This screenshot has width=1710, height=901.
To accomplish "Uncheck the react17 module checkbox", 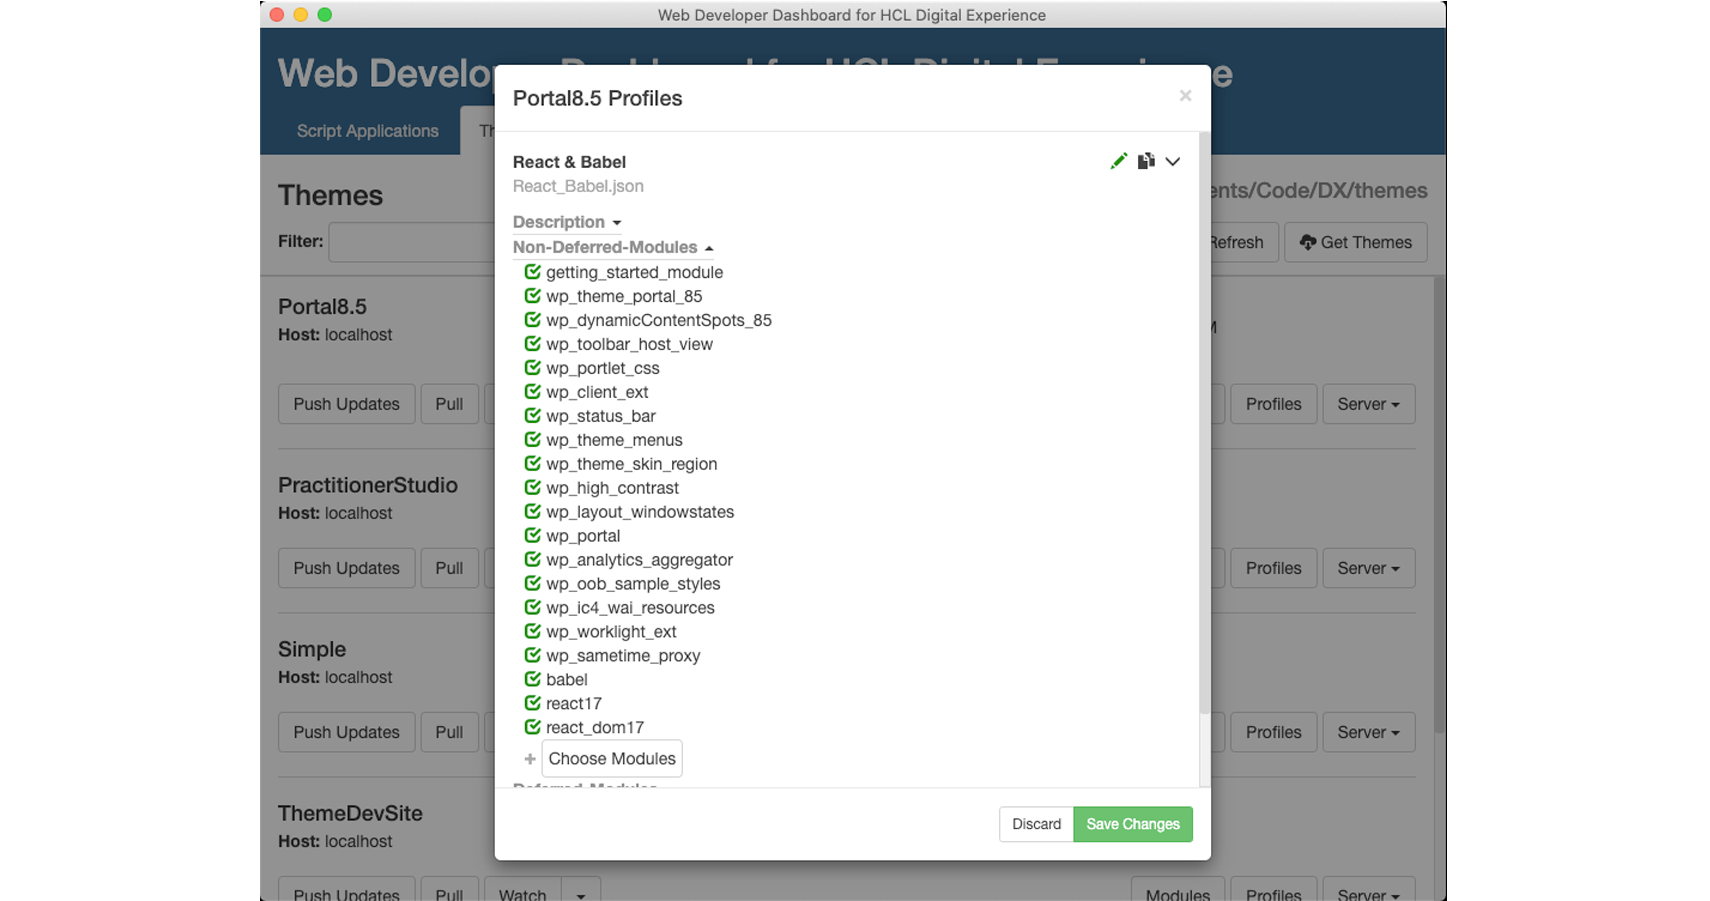I will tap(533, 703).
